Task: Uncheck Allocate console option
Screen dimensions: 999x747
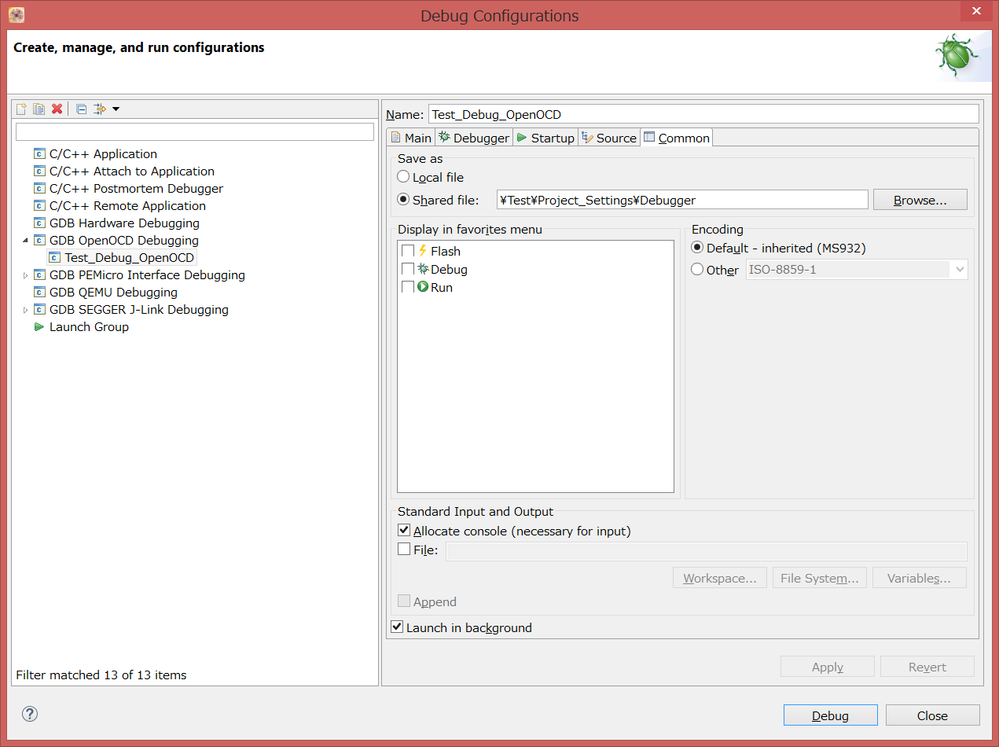Action: point(403,529)
